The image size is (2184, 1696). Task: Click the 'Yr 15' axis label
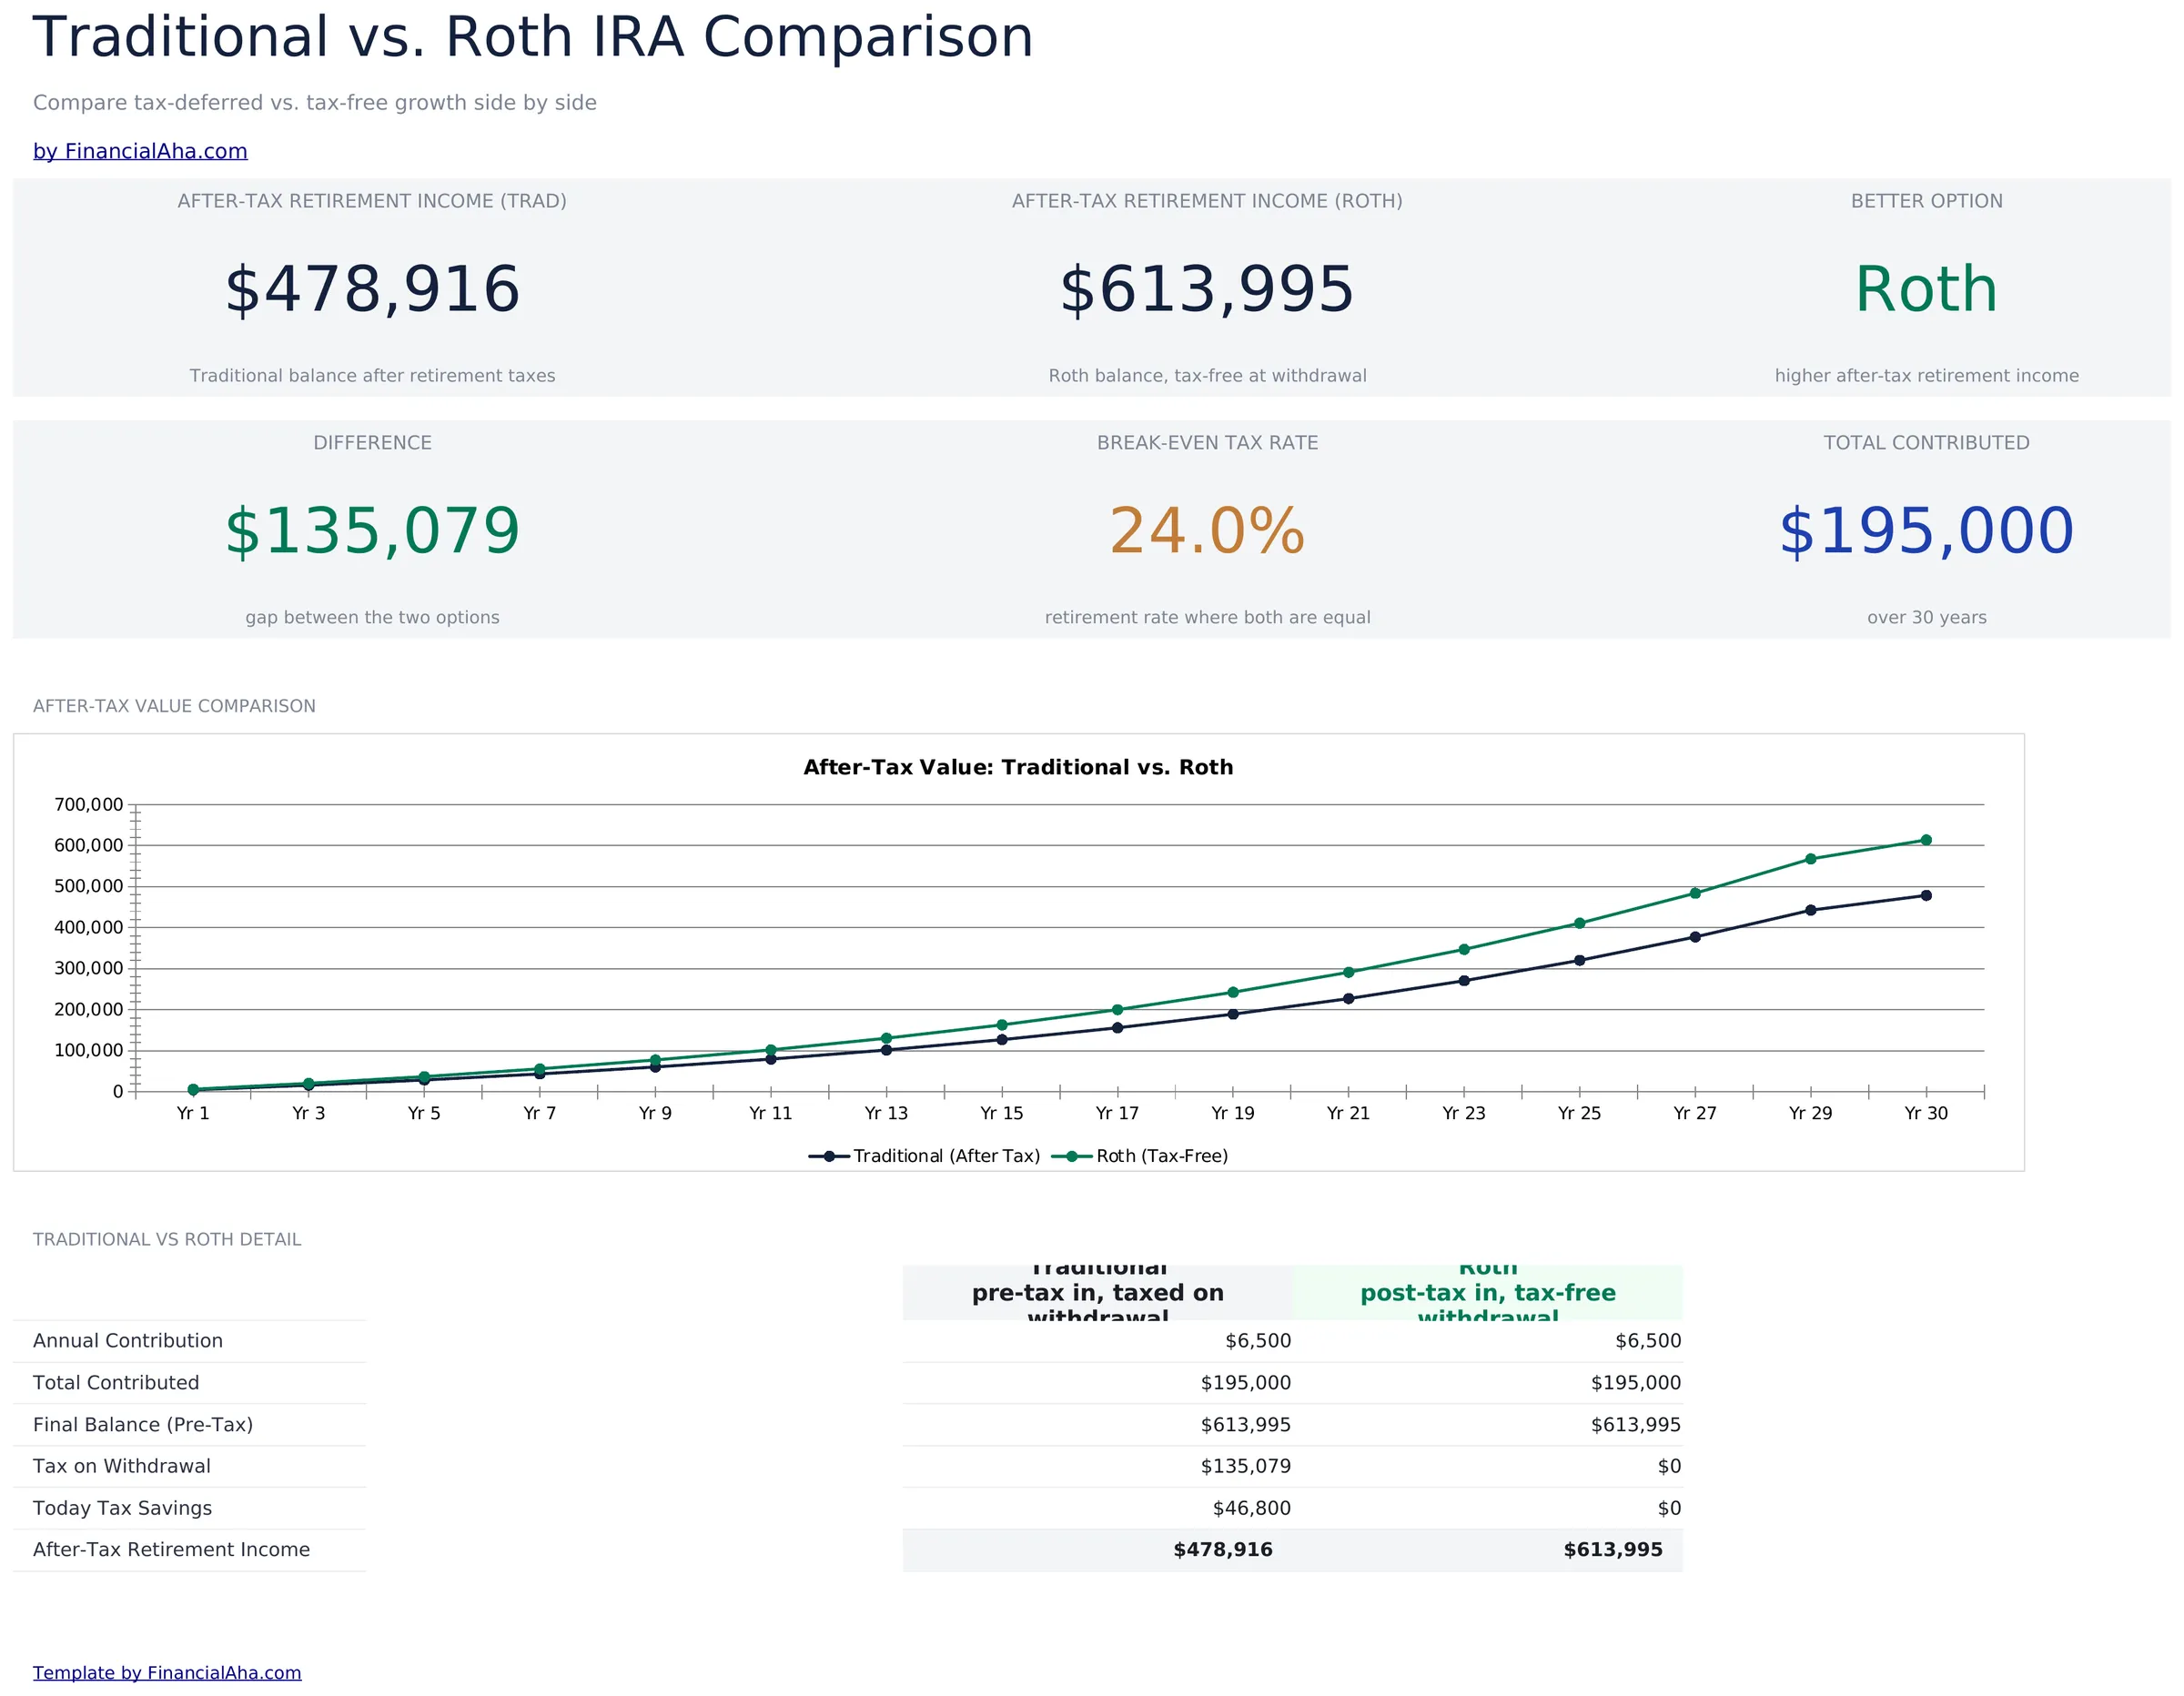pos(1001,1113)
